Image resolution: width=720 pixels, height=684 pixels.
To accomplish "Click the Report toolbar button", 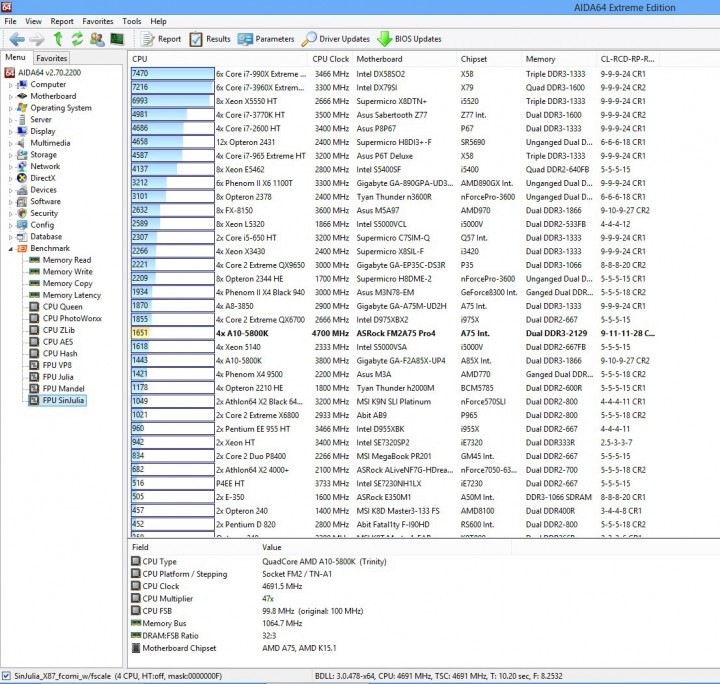I will coord(161,39).
